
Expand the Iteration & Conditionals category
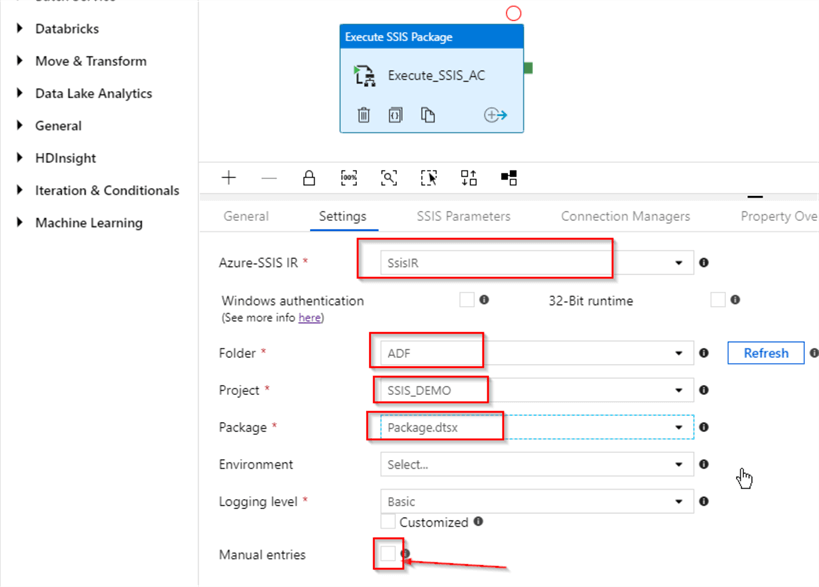107,190
